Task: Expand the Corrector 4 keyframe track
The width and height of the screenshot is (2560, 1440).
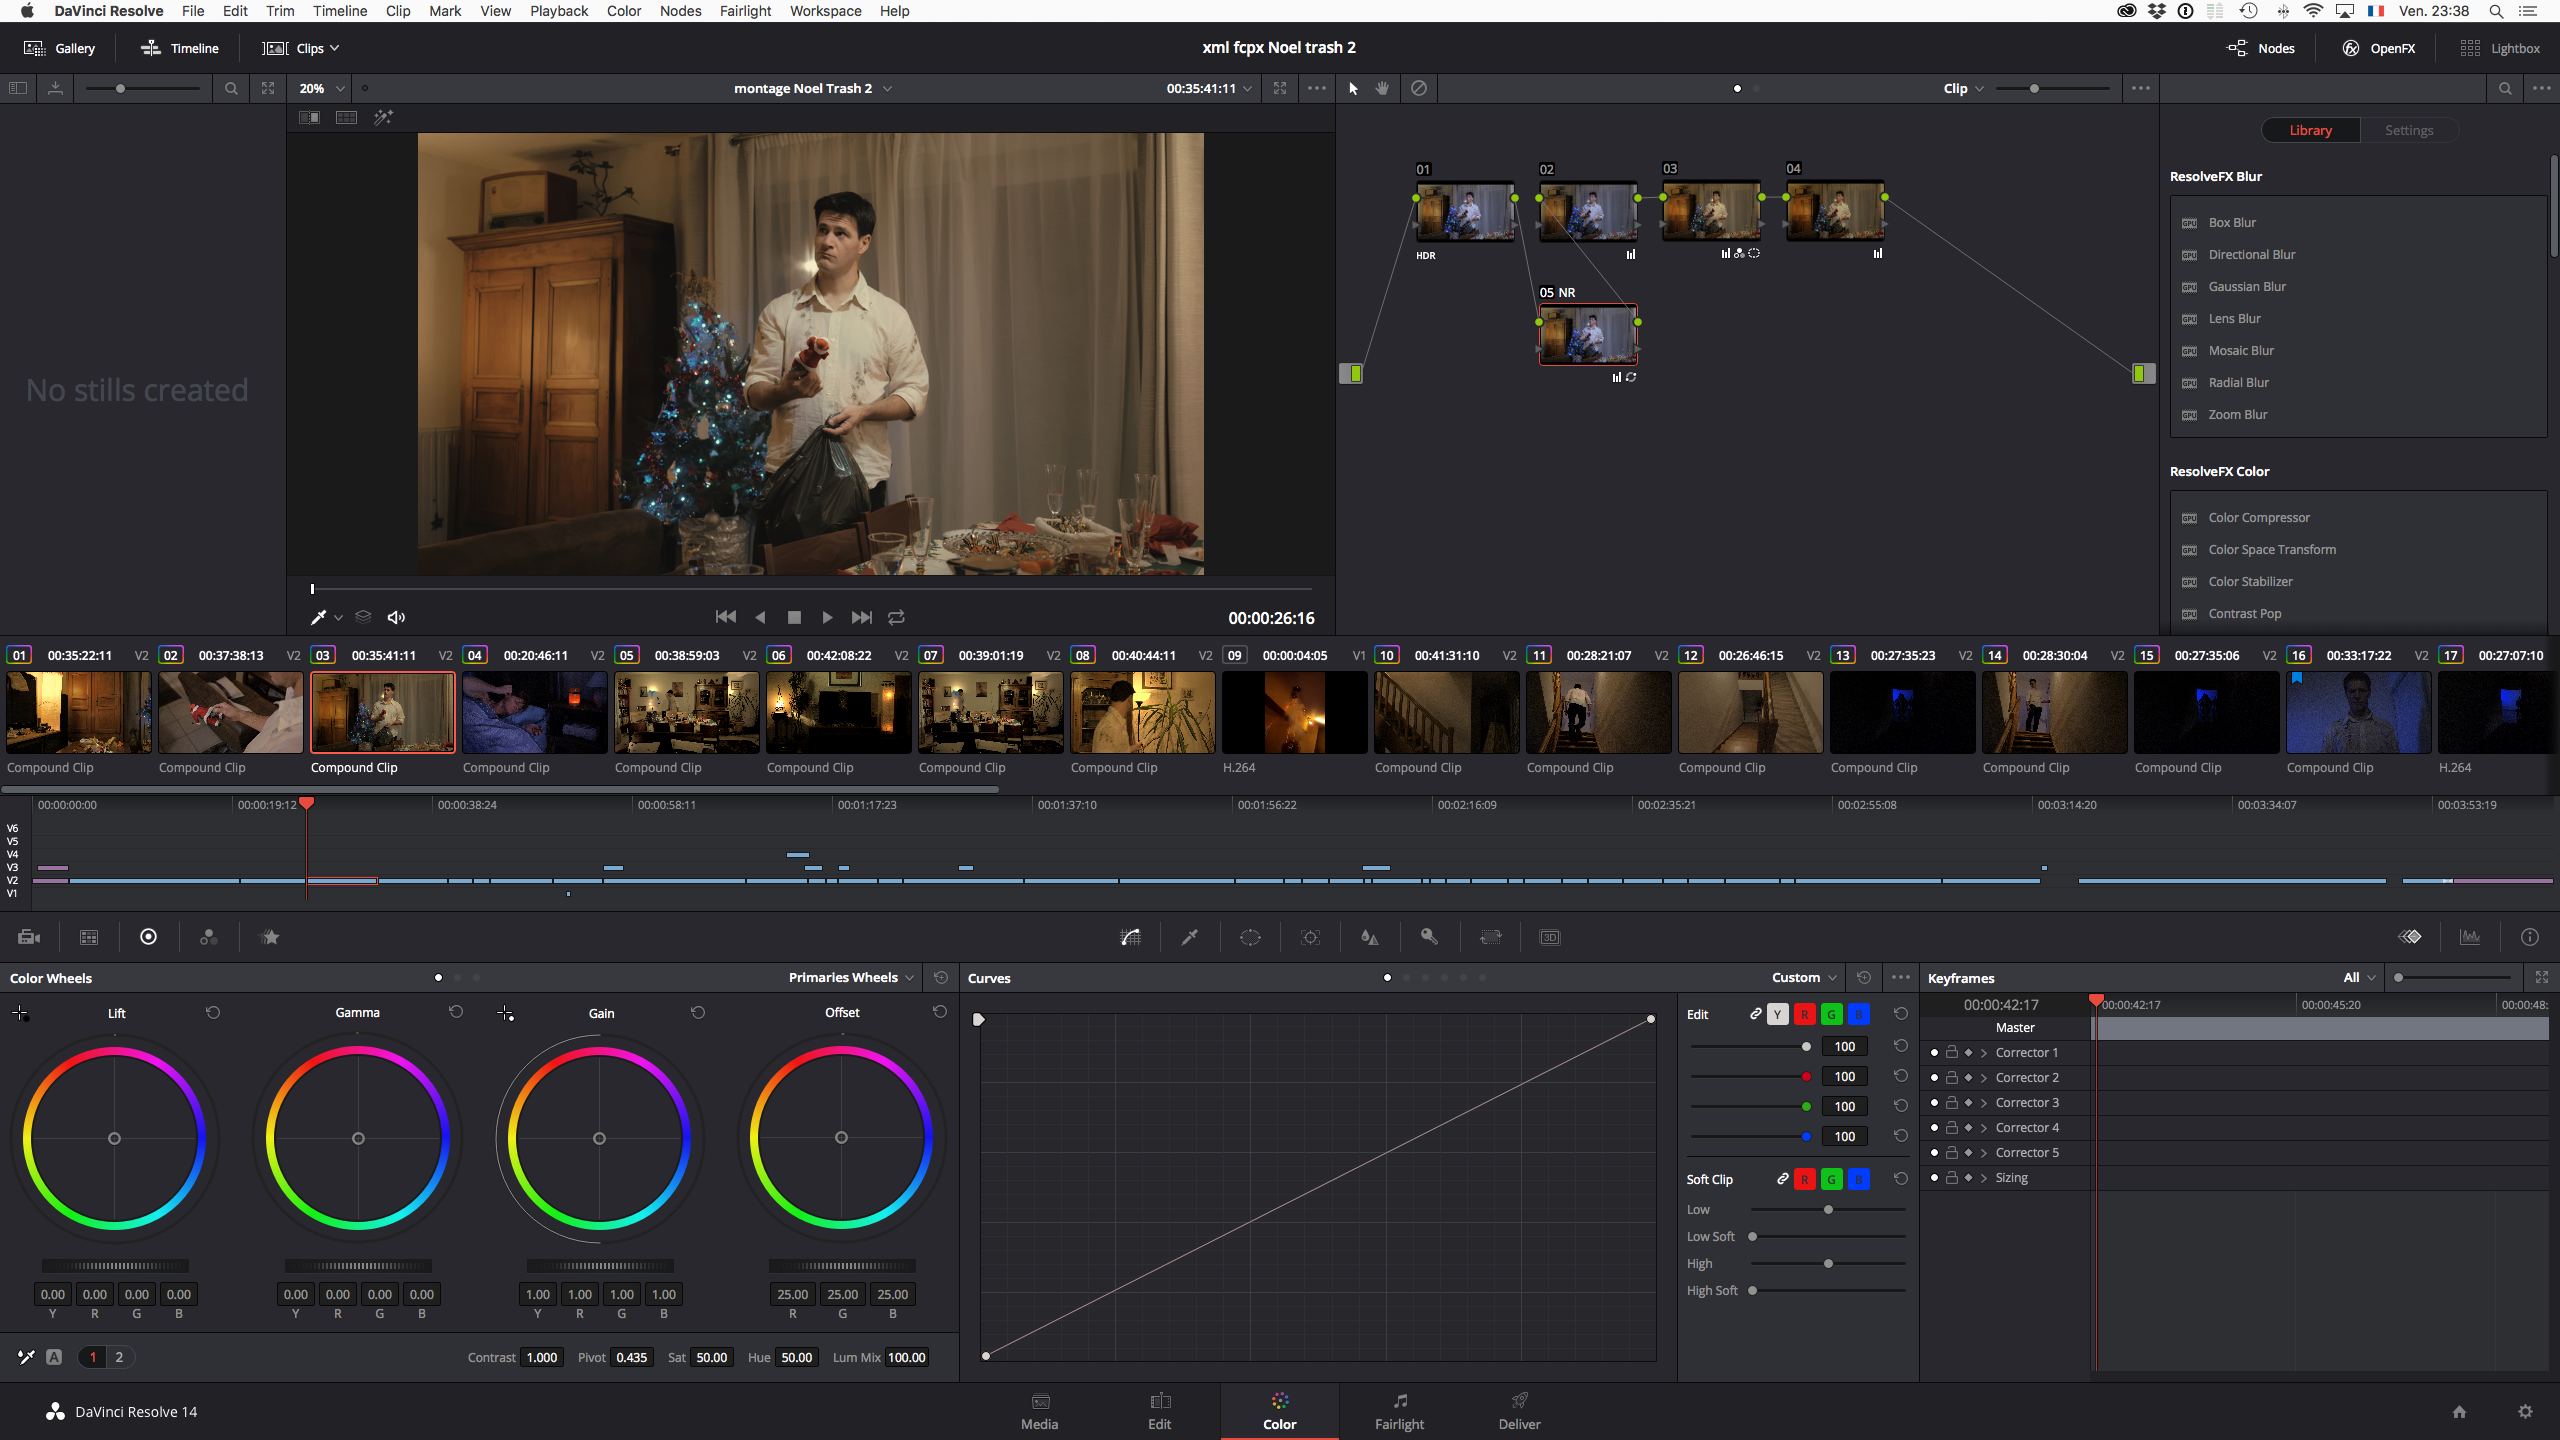Action: click(x=1984, y=1127)
